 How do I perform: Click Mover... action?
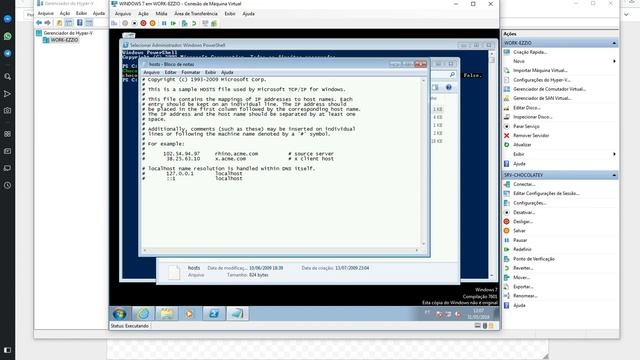[521, 278]
